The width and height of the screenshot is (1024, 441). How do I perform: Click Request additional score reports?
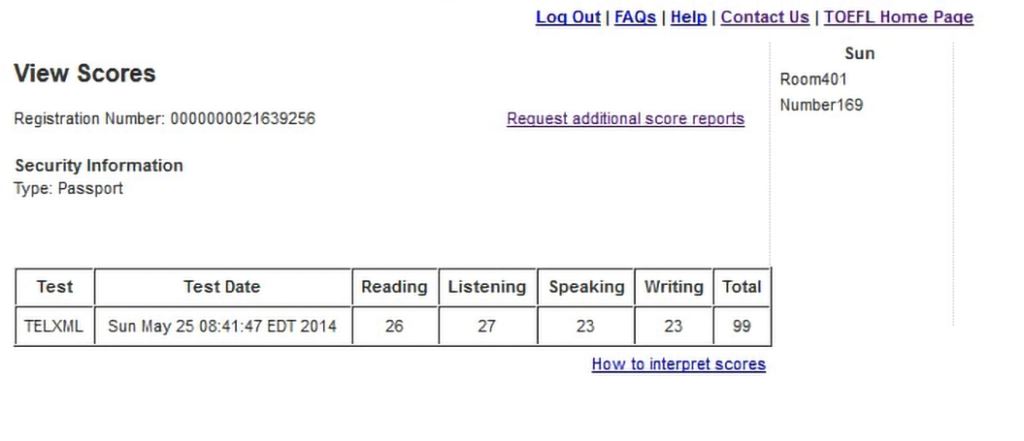pos(625,119)
